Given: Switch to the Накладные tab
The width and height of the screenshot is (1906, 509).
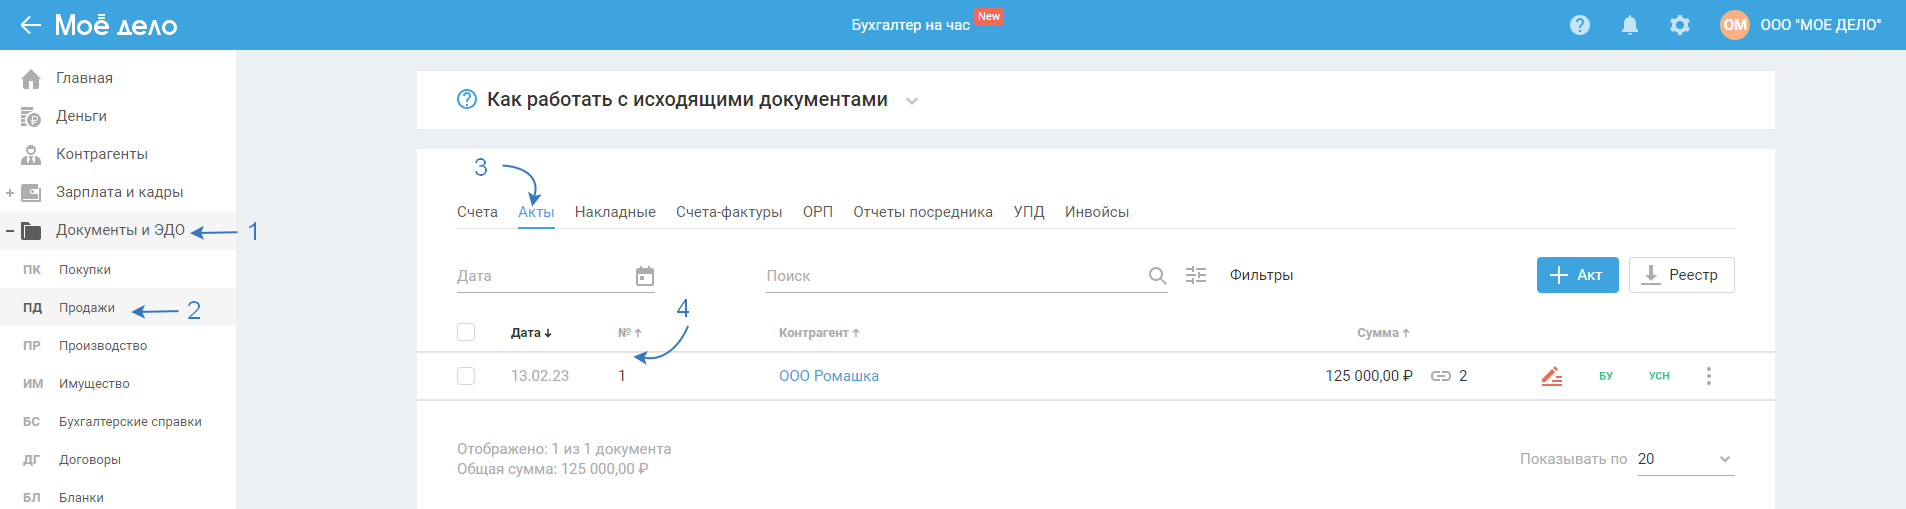Looking at the screenshot, I should [615, 212].
